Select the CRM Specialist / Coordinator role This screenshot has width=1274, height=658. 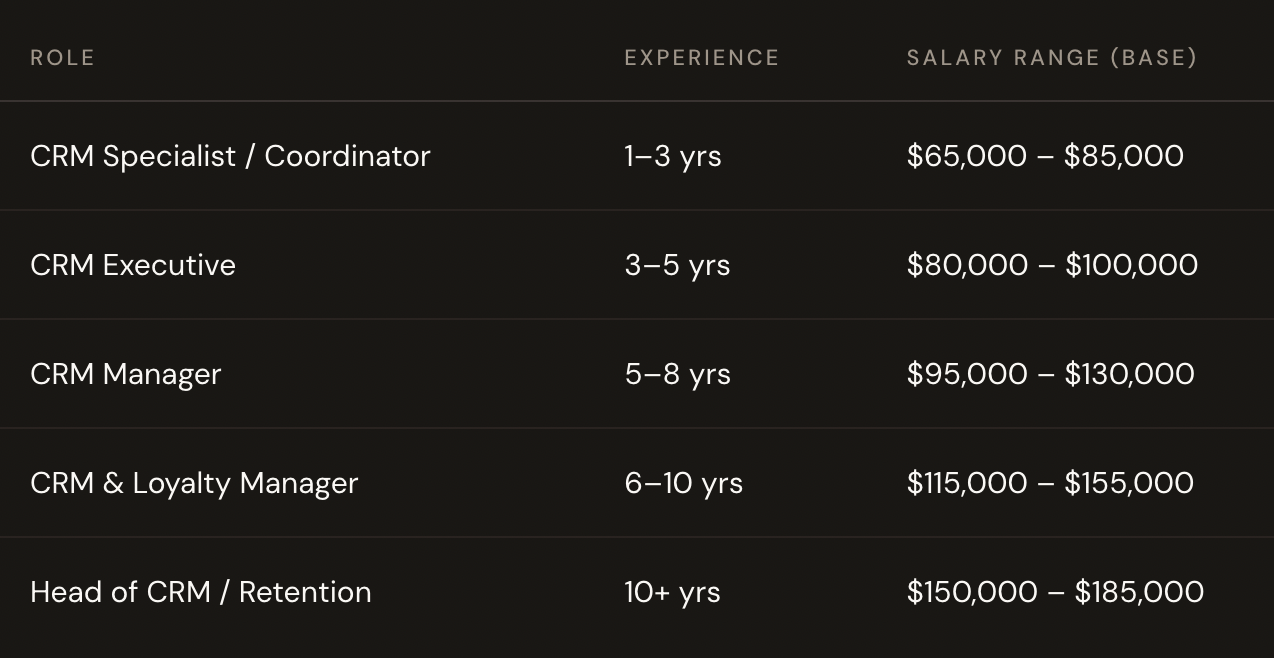coord(230,156)
